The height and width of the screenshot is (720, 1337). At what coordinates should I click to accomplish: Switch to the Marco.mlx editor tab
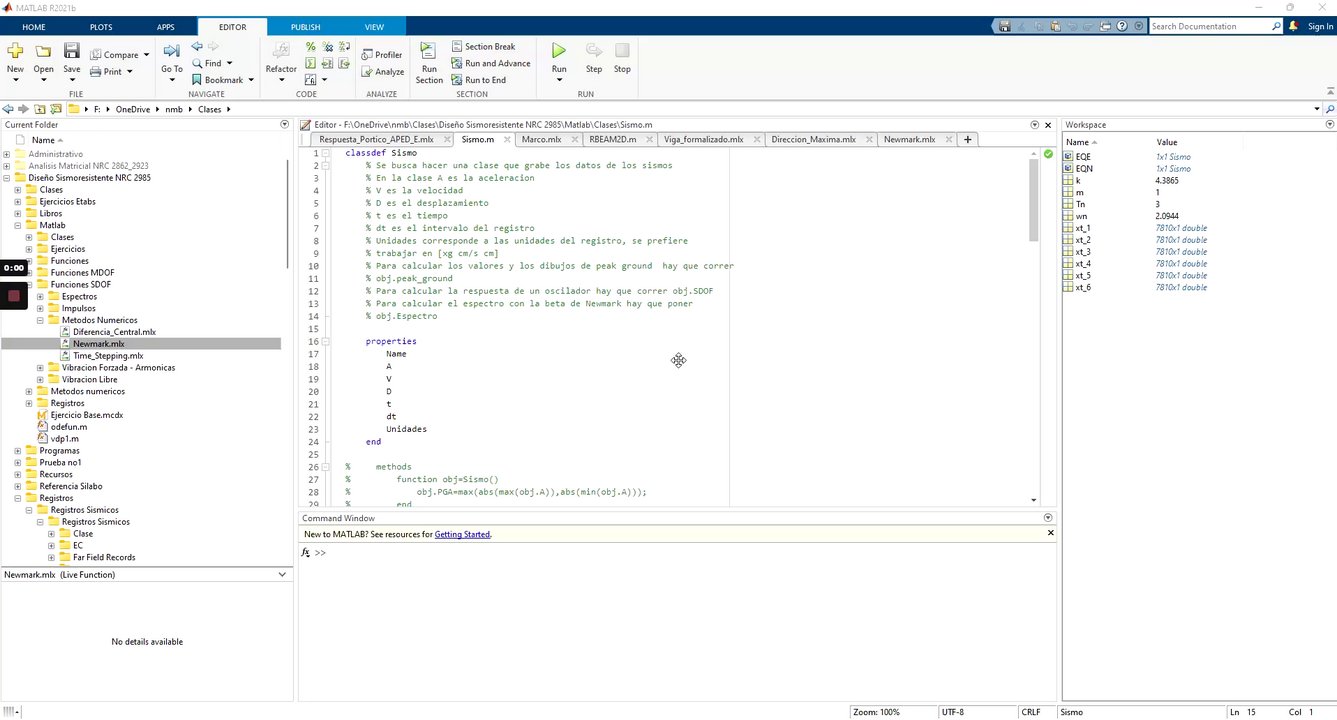(x=541, y=140)
